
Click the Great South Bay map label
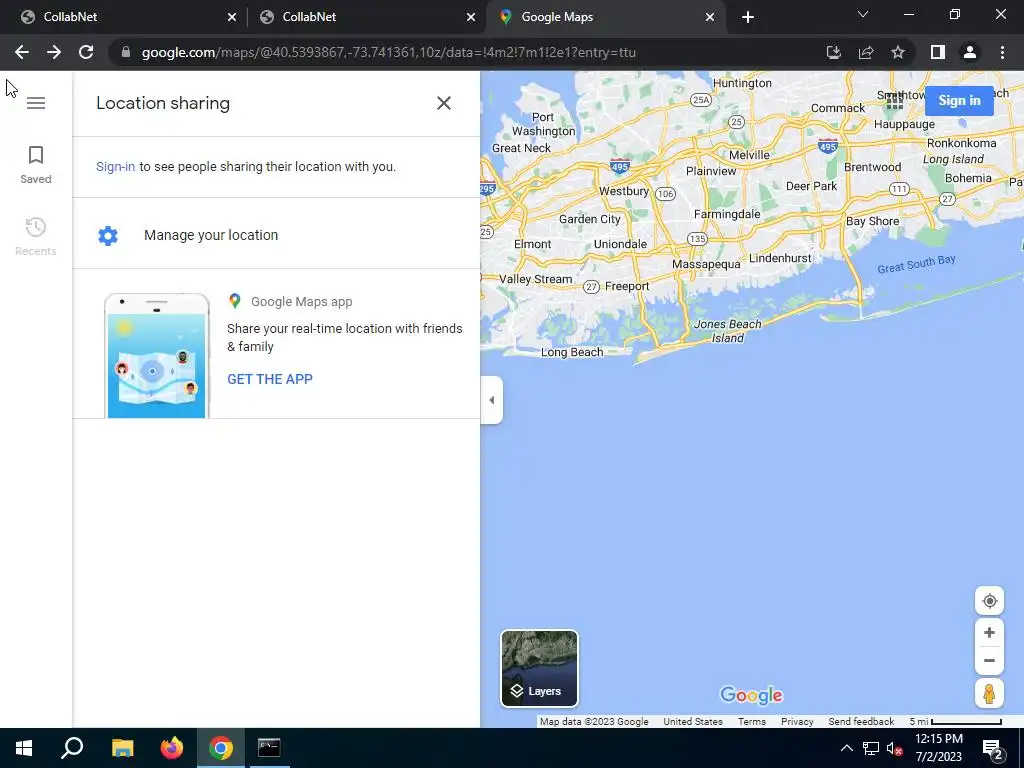pos(916,264)
